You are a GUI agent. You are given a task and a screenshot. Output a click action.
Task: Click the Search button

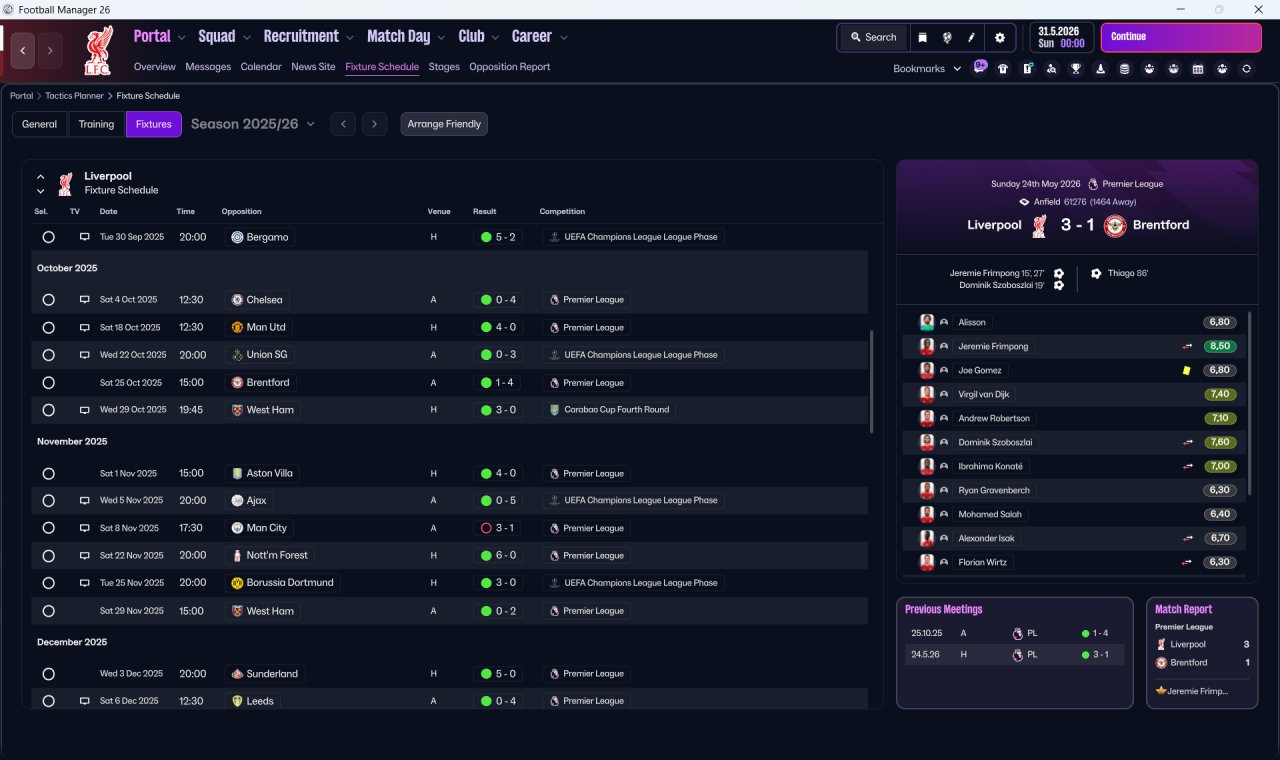coord(873,37)
